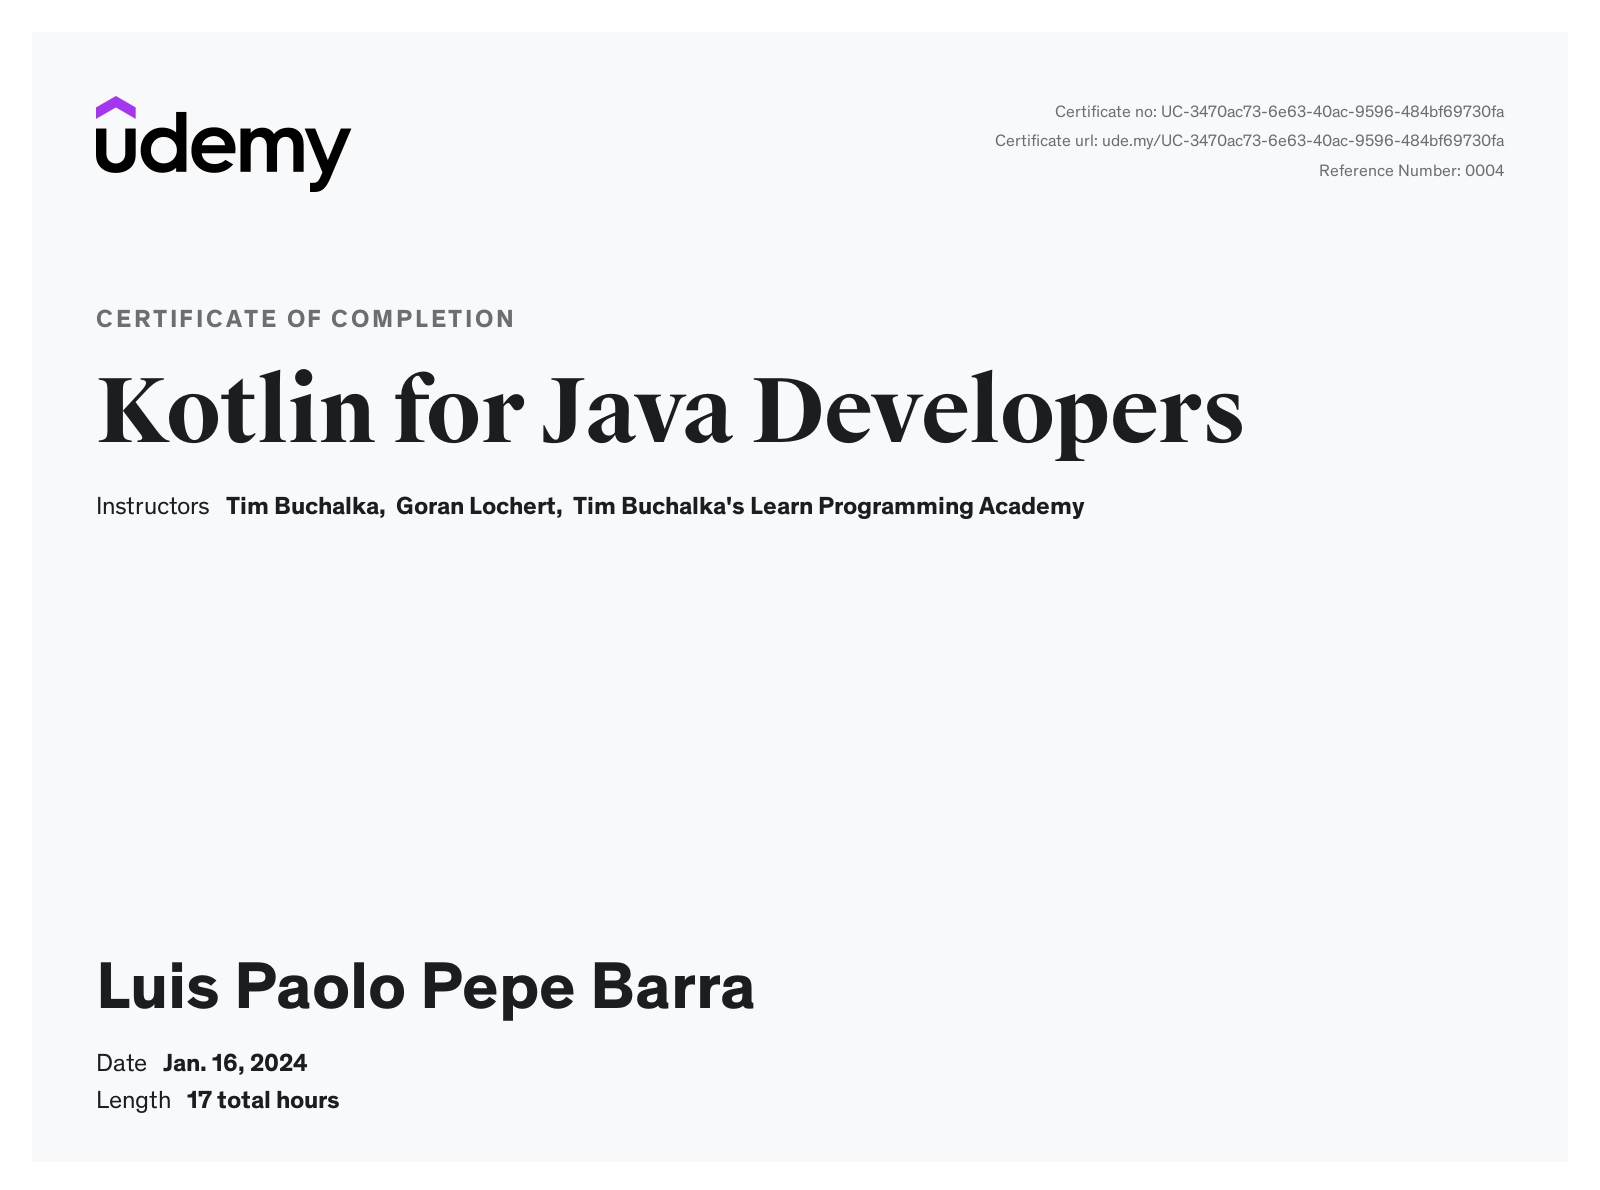Click the Length label
Image resolution: width=1600 pixels, height=1190 pixels.
pyautogui.click(x=133, y=1101)
